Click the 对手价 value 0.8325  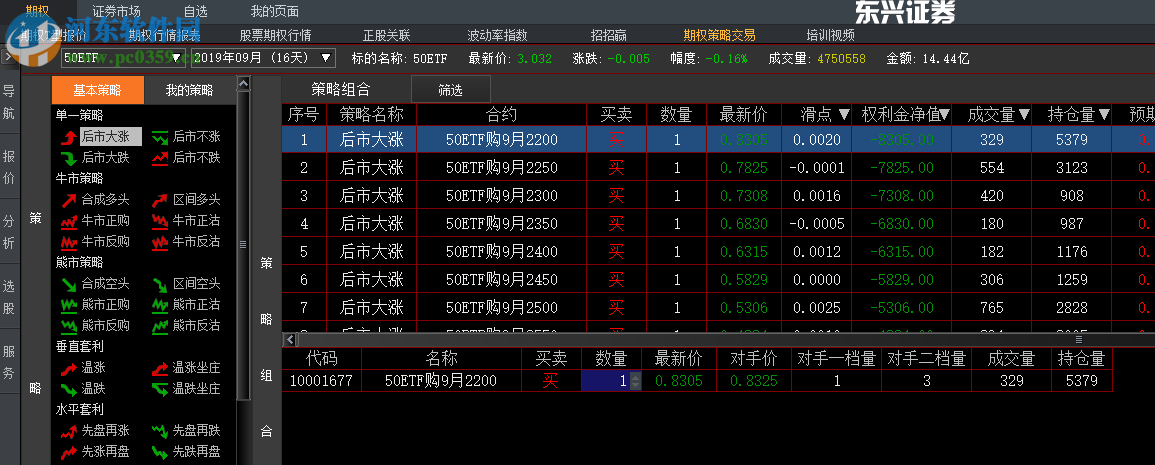coord(754,380)
